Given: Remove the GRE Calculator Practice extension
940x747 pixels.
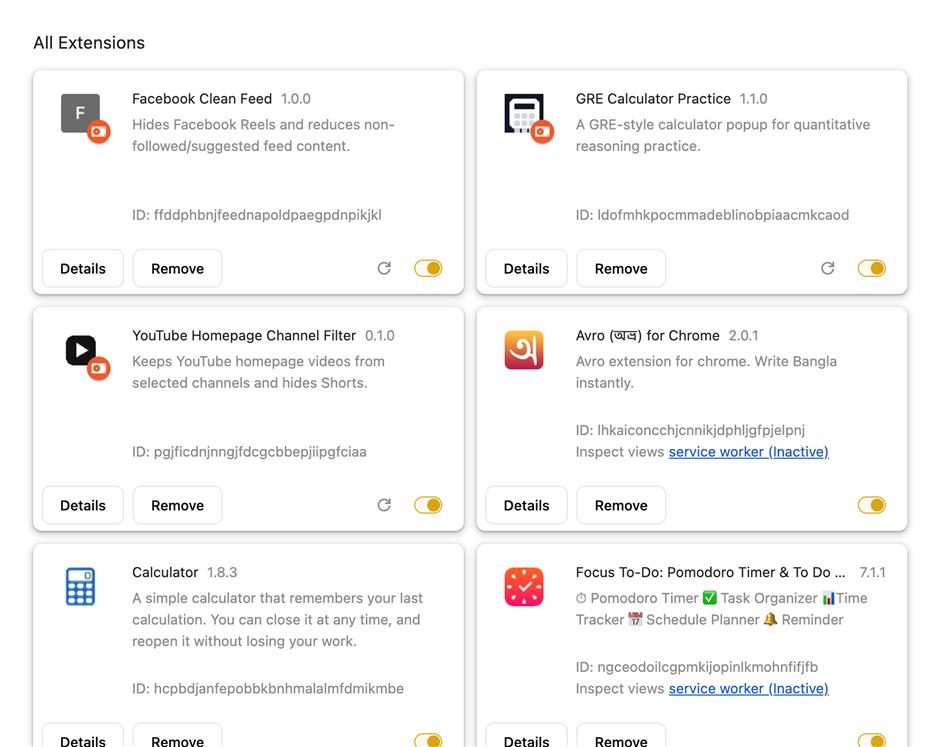Looking at the screenshot, I should 621,269.
